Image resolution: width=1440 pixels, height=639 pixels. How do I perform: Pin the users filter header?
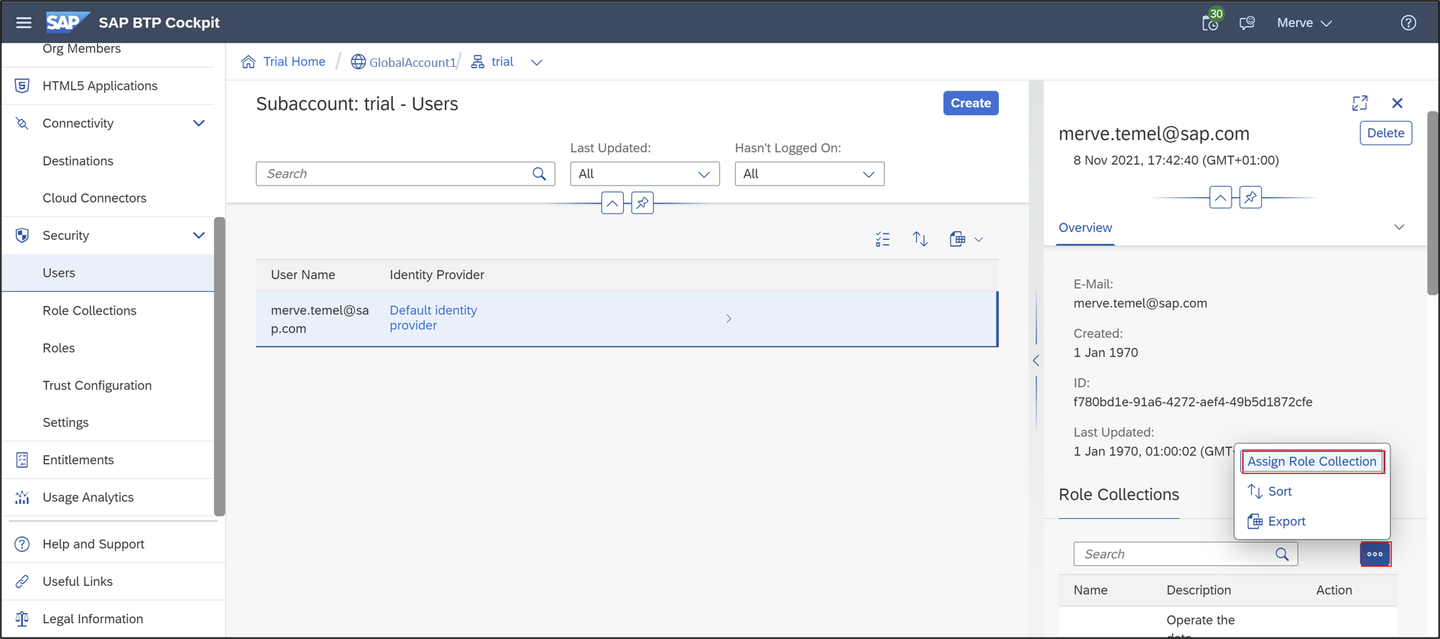(x=642, y=203)
